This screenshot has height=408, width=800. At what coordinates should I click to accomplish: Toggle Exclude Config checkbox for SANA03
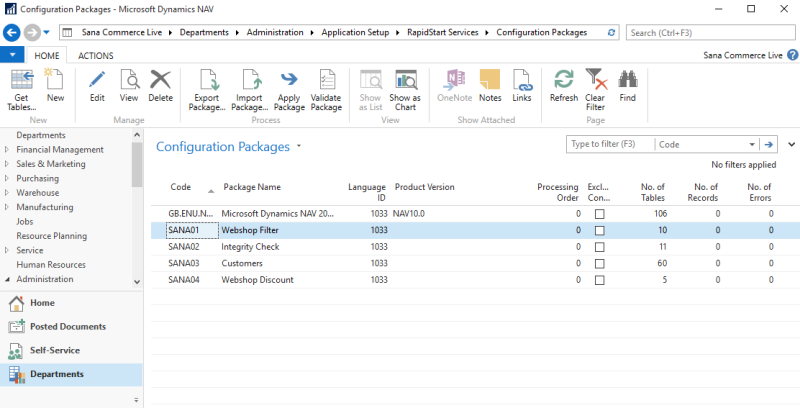click(599, 264)
